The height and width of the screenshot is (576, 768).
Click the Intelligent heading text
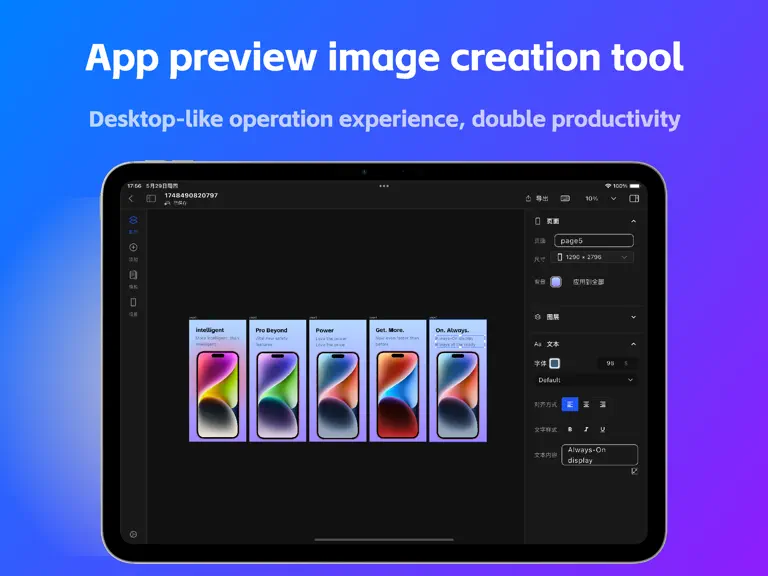[210, 330]
